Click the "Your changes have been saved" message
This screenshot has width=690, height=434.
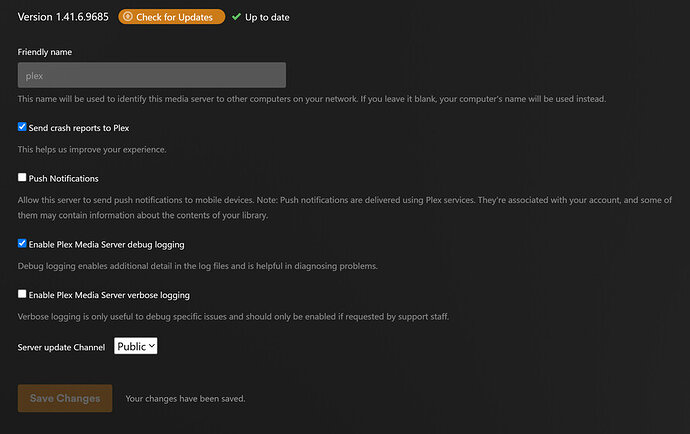[x=185, y=399]
